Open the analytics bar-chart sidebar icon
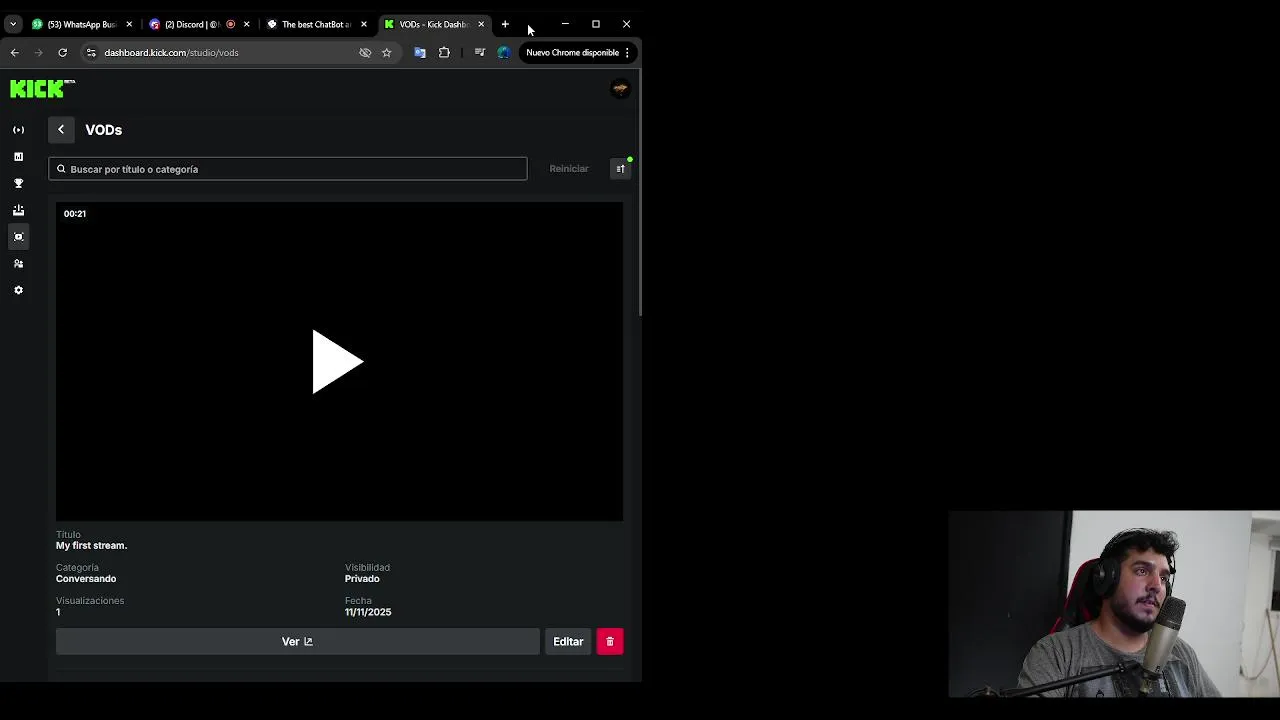Image resolution: width=1280 pixels, height=720 pixels. pos(18,157)
